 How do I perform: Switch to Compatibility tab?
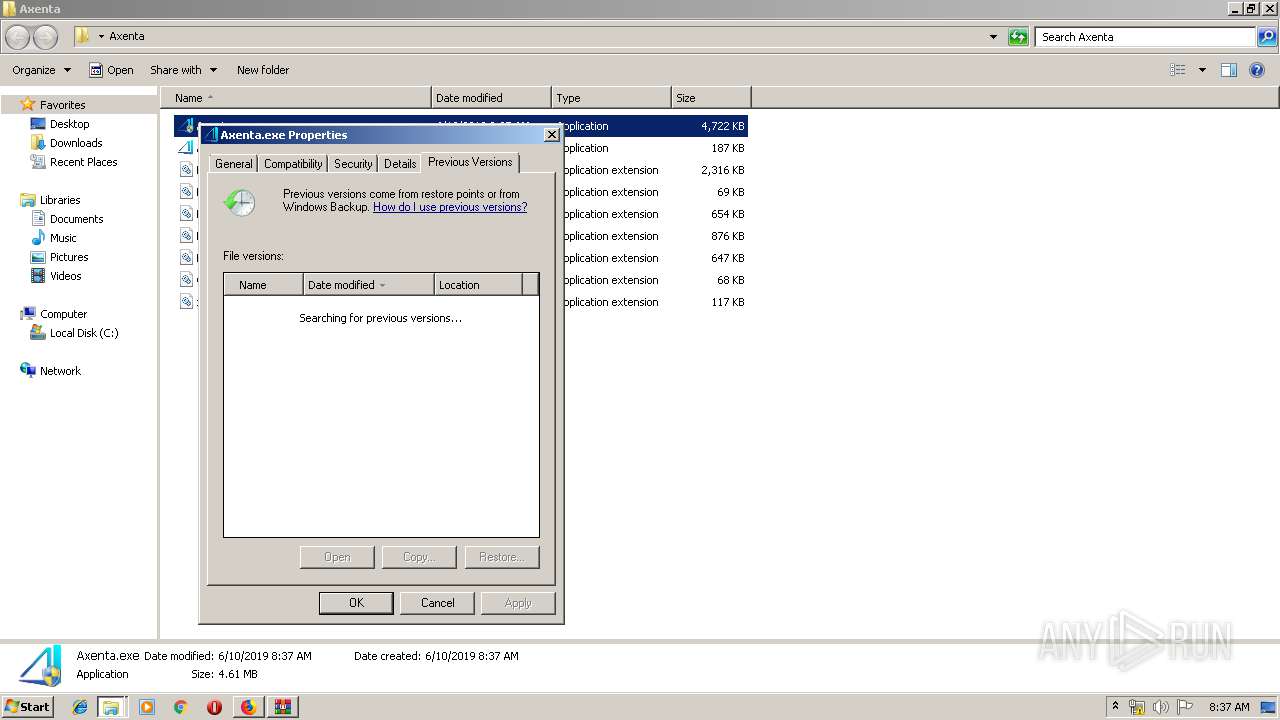pyautogui.click(x=293, y=164)
